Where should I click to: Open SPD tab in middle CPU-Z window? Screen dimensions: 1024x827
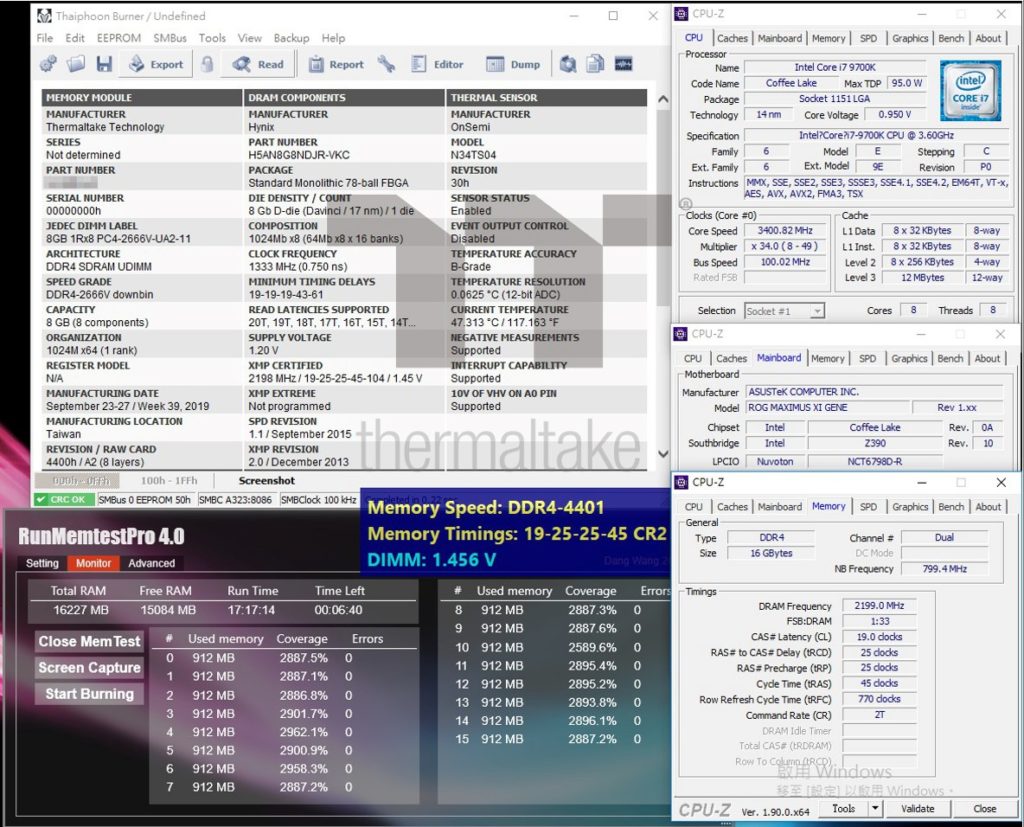pos(867,359)
